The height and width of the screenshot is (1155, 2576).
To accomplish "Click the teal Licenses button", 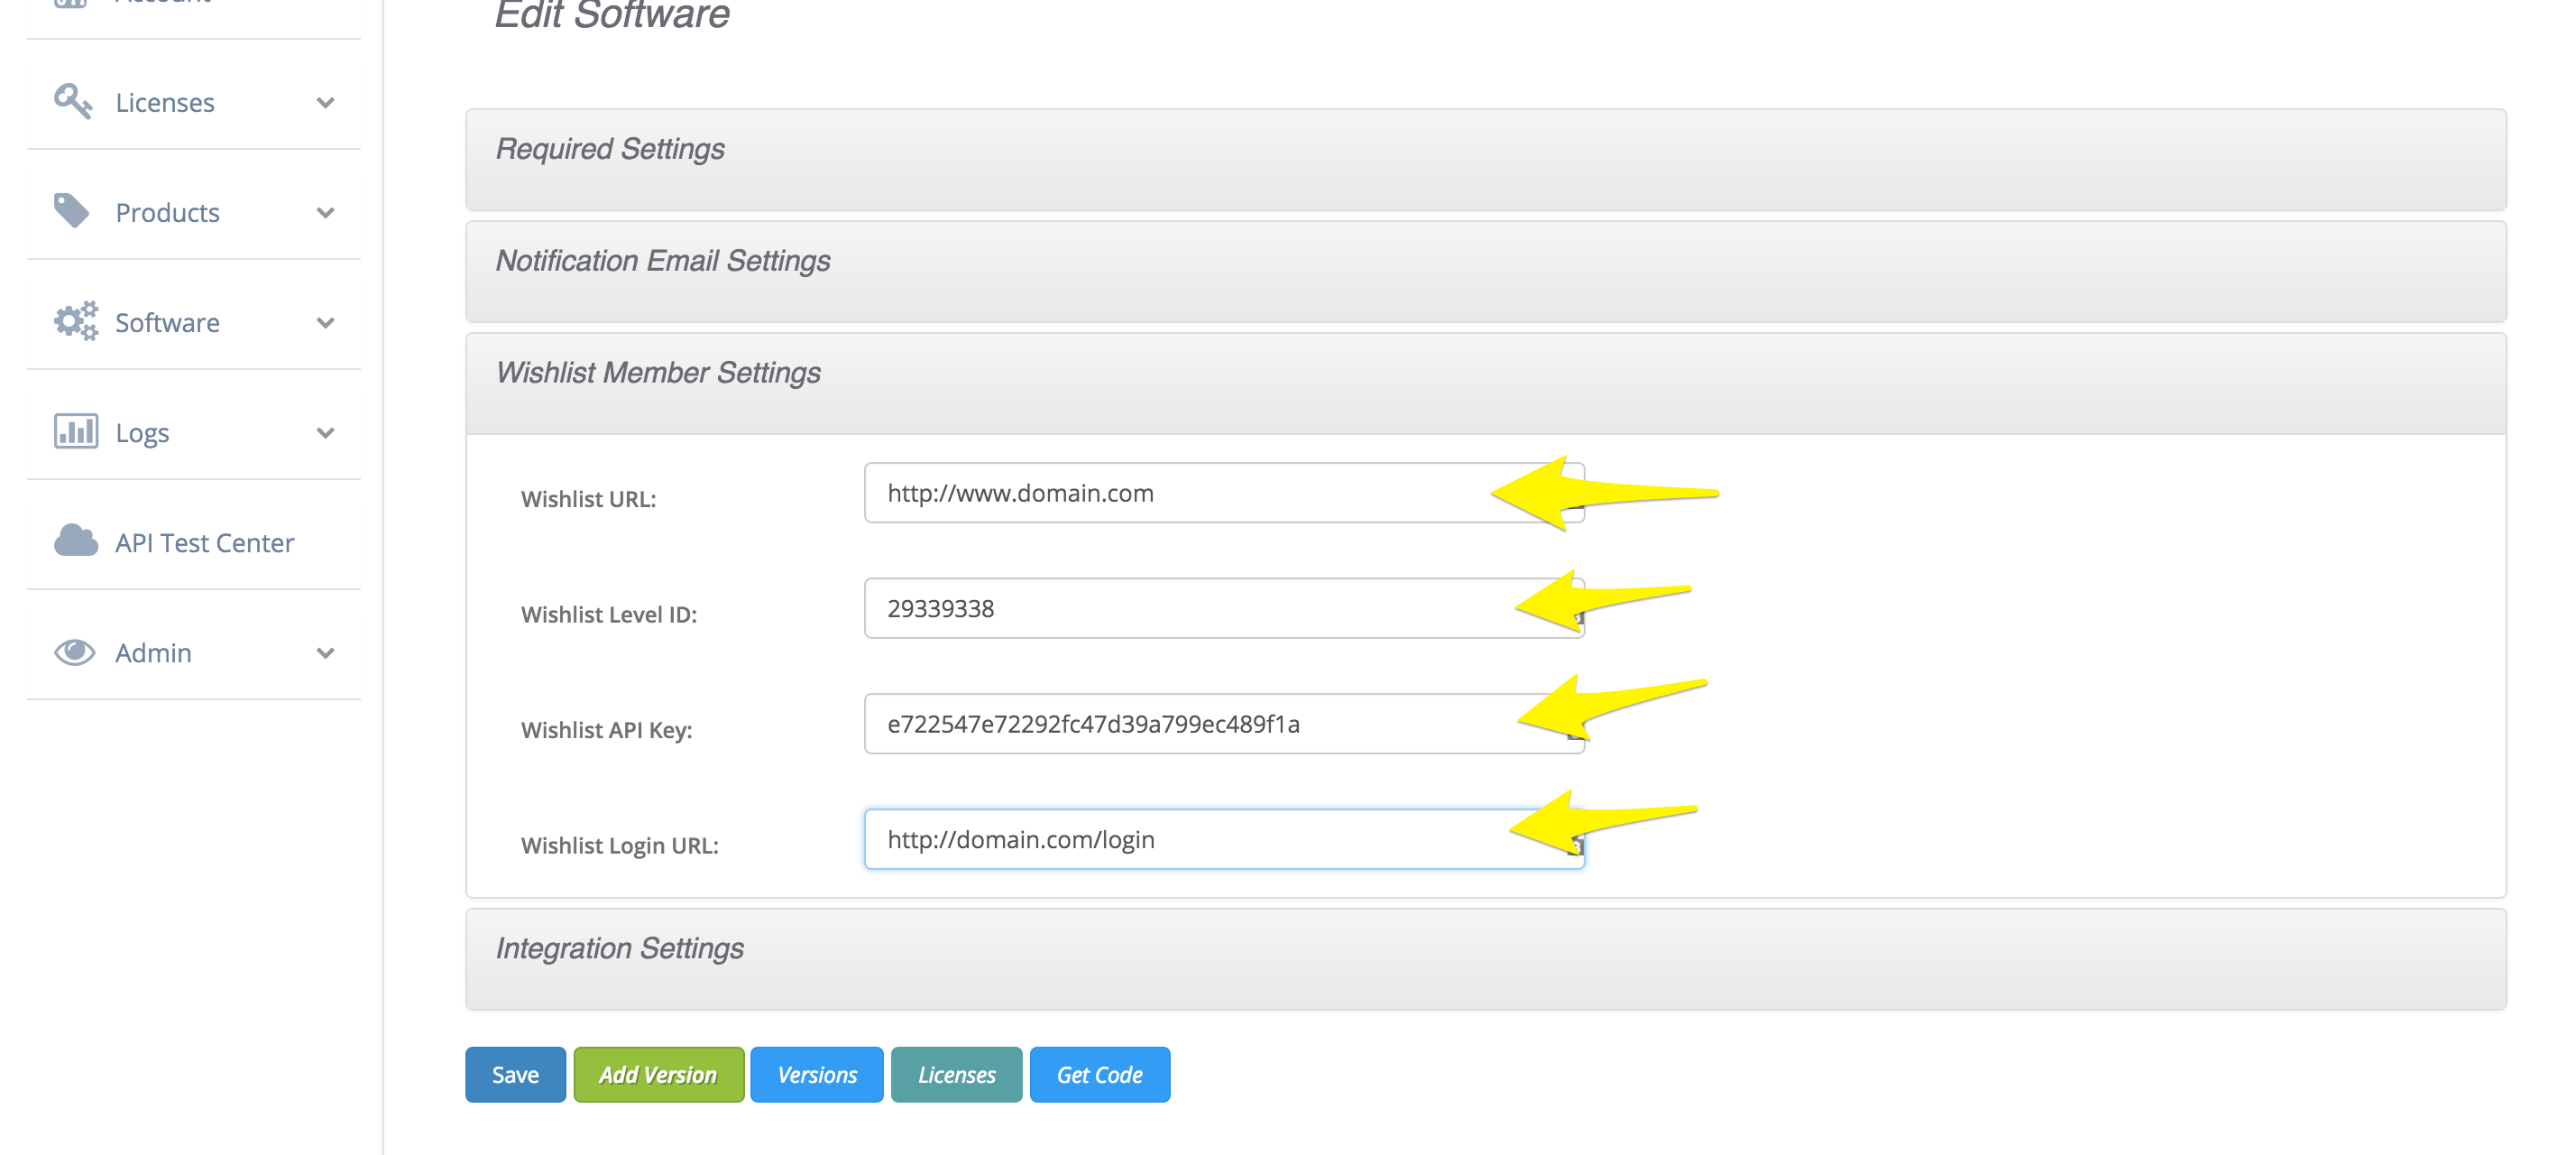I will (956, 1075).
